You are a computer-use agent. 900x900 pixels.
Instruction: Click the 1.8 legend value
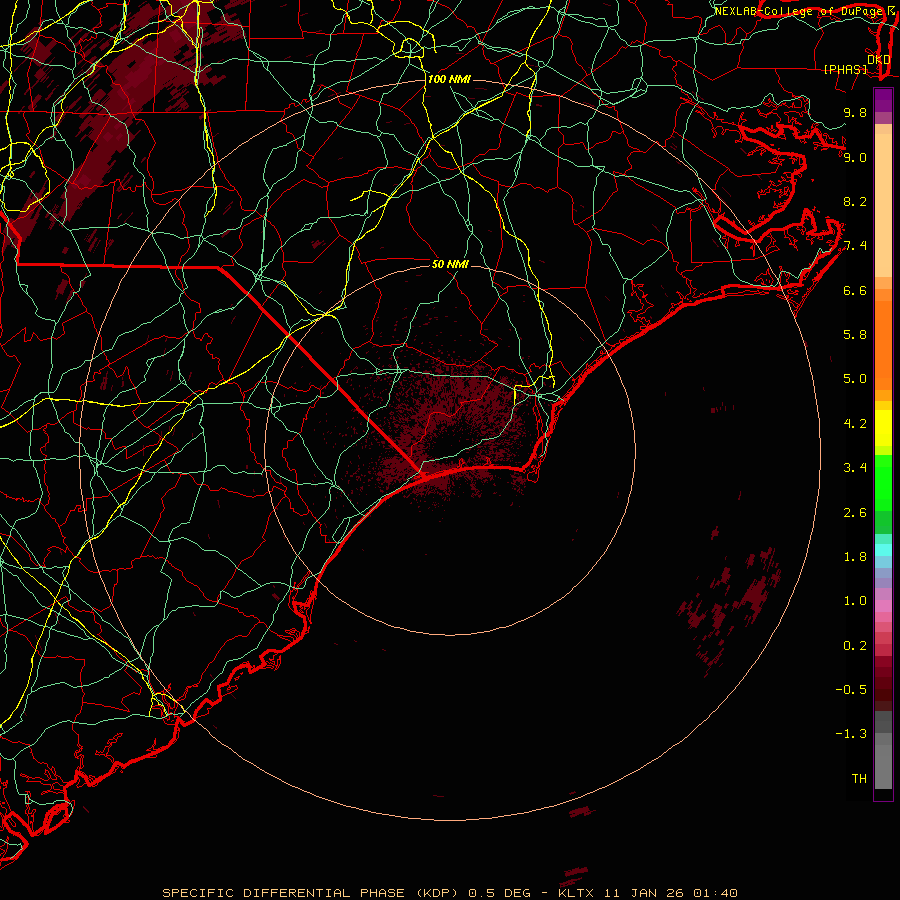(x=855, y=557)
